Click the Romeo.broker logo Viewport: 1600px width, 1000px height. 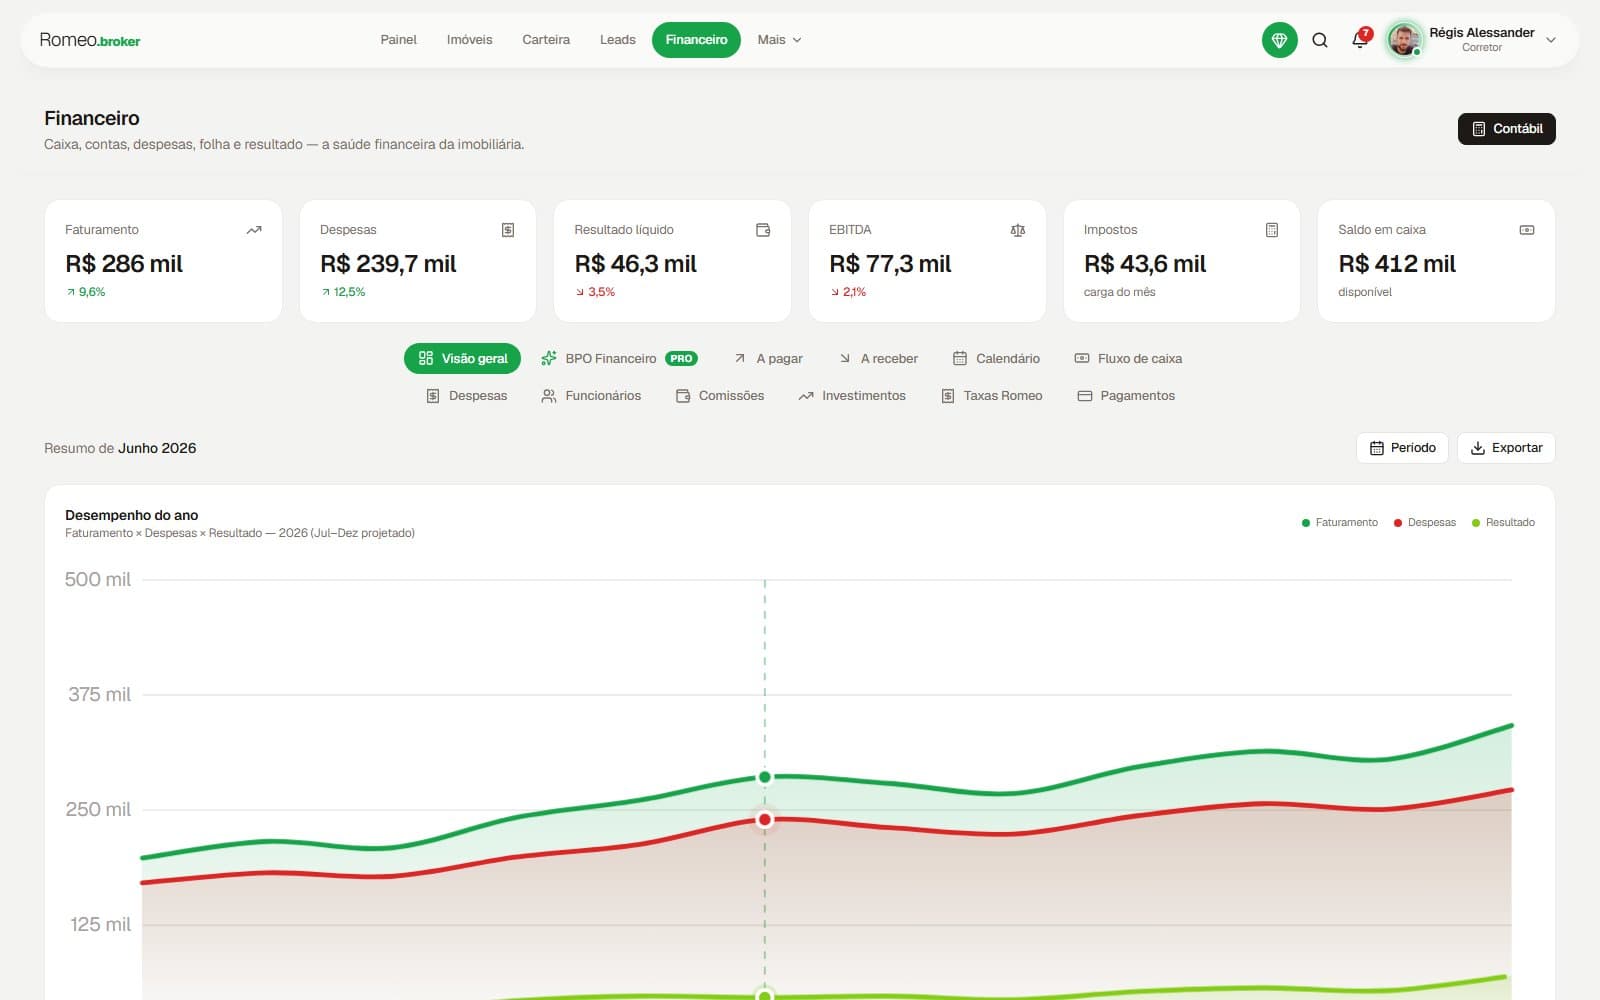click(90, 40)
